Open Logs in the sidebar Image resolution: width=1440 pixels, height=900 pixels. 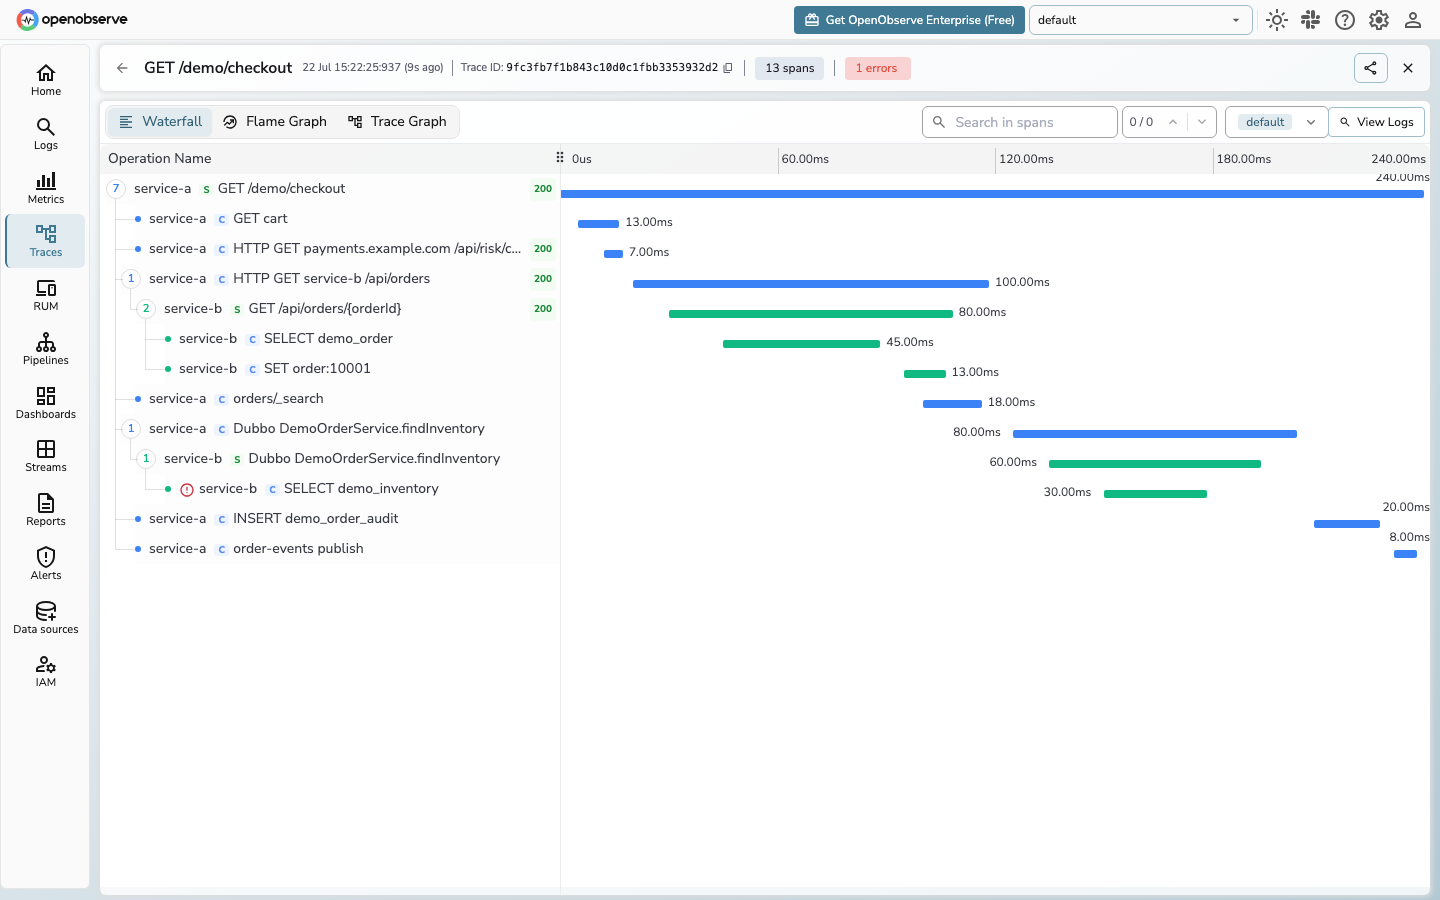[46, 134]
